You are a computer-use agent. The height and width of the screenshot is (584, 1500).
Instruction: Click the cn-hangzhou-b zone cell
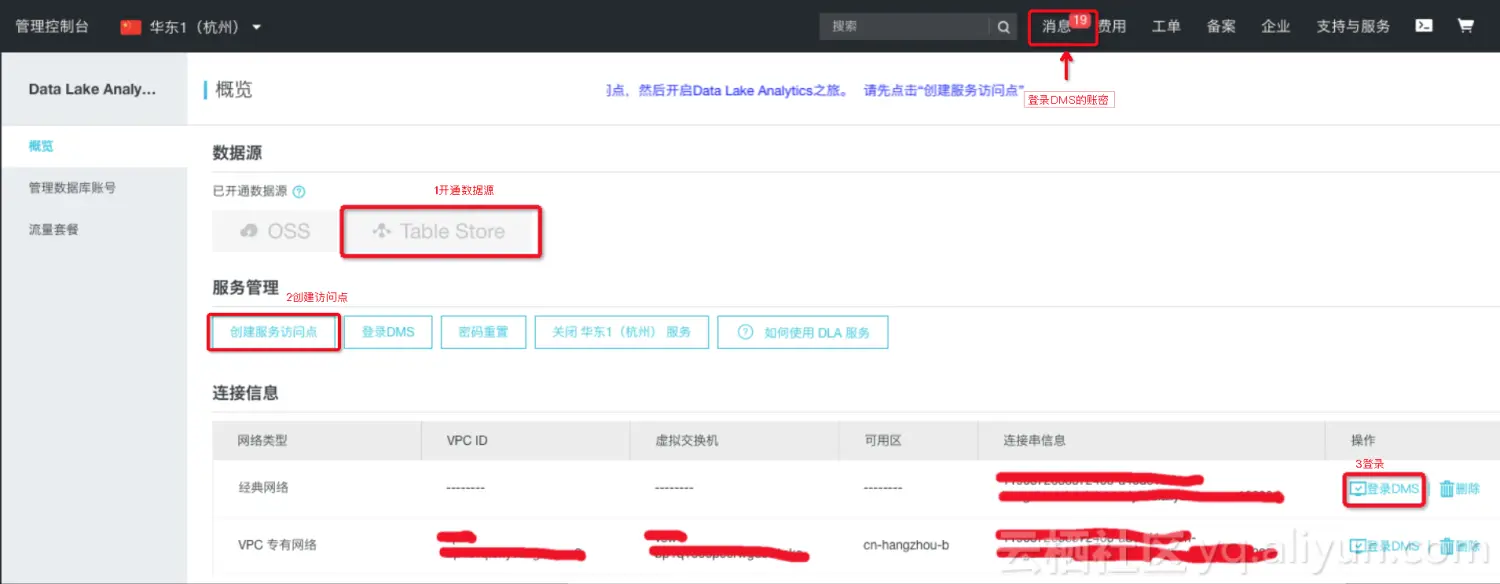pos(906,546)
